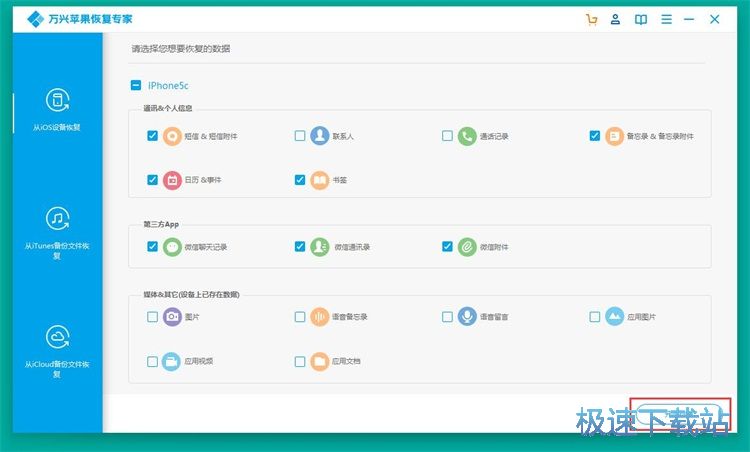The image size is (750, 452).
Task: Close the application window
Action: pos(715,19)
